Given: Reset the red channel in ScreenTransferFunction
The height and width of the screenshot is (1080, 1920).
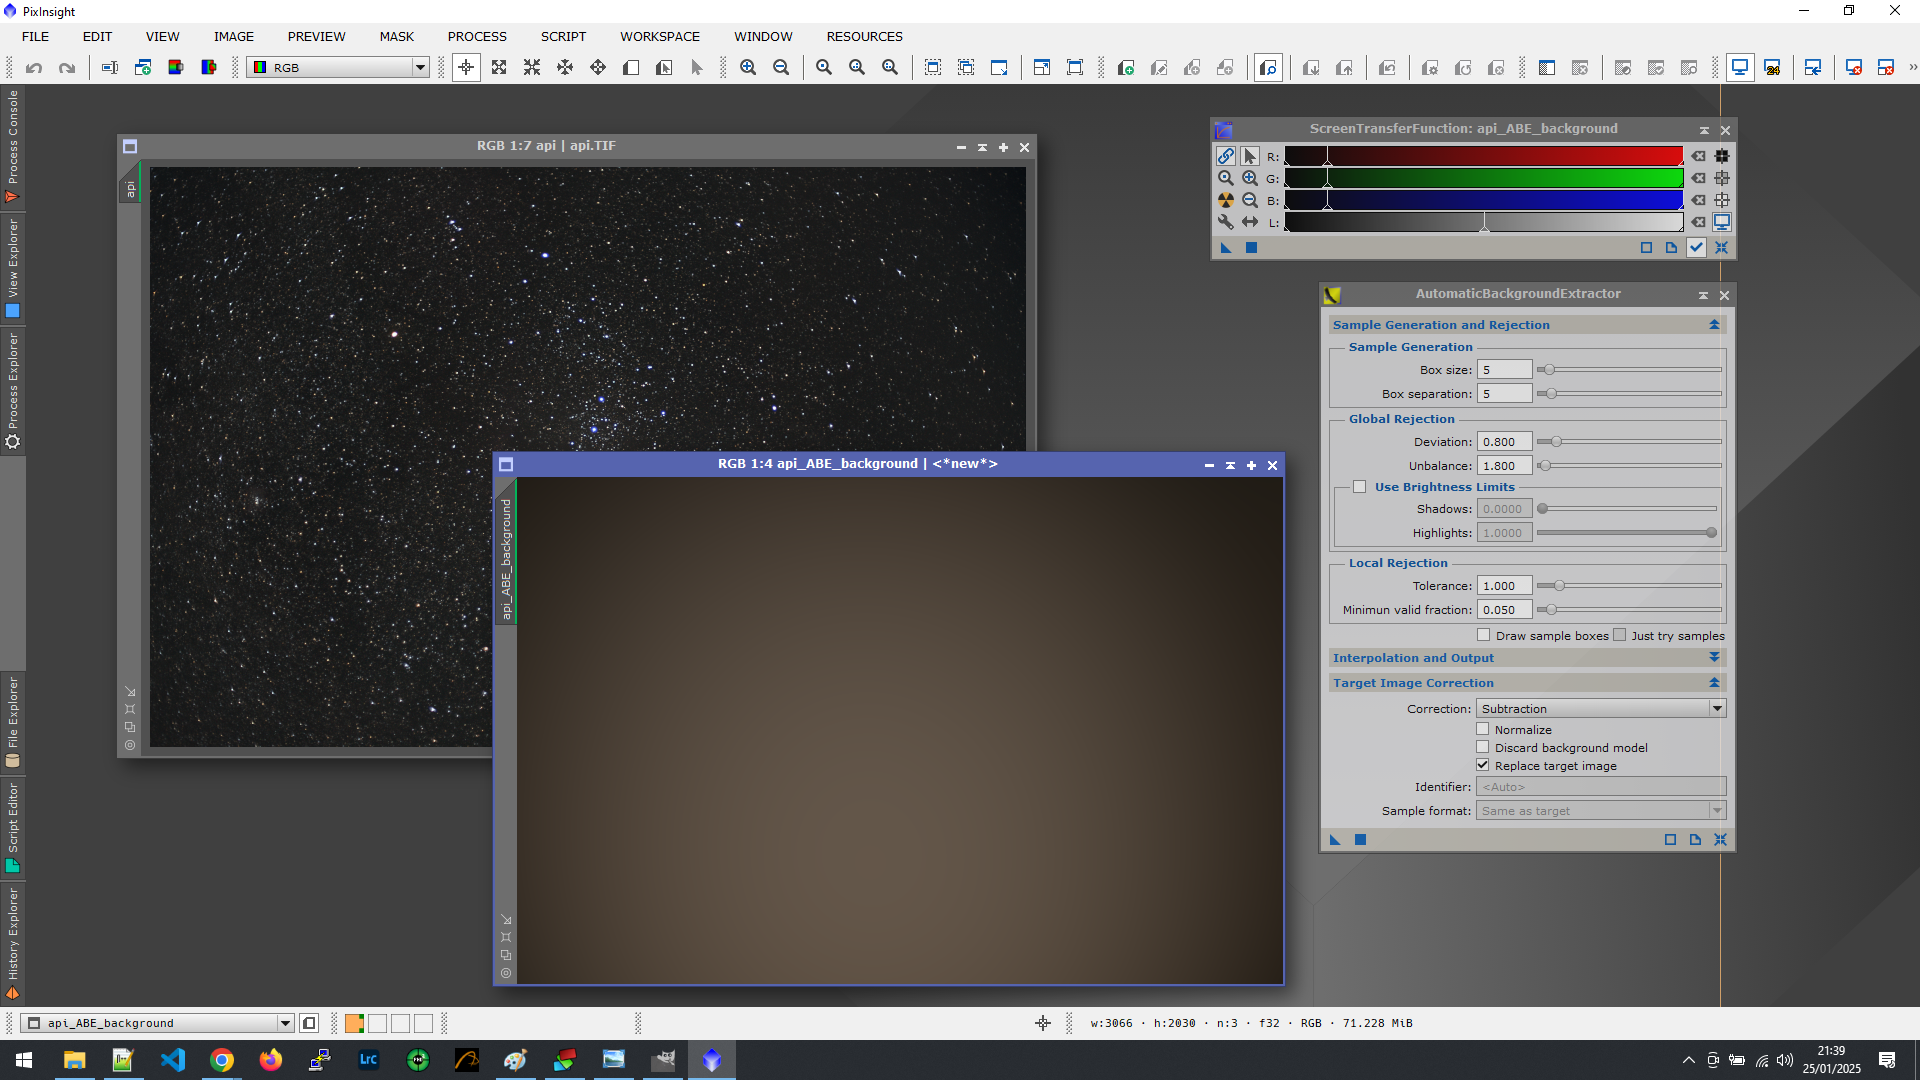Looking at the screenshot, I should 1699,156.
